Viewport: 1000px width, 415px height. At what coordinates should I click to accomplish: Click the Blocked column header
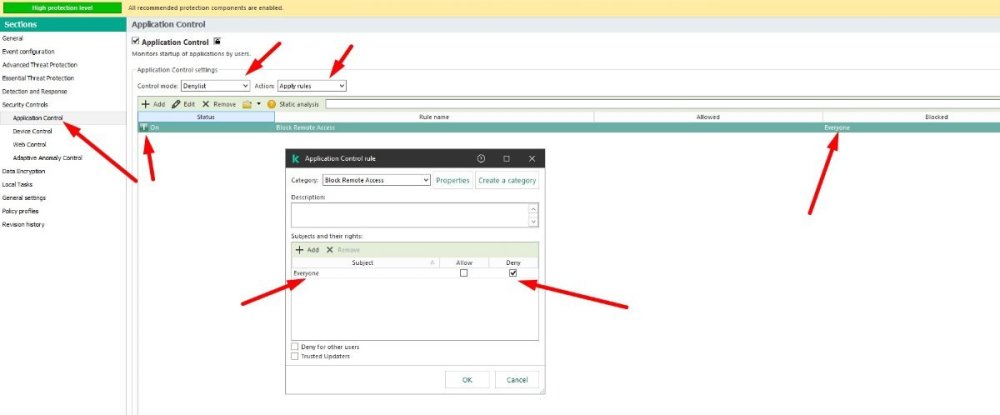911,117
